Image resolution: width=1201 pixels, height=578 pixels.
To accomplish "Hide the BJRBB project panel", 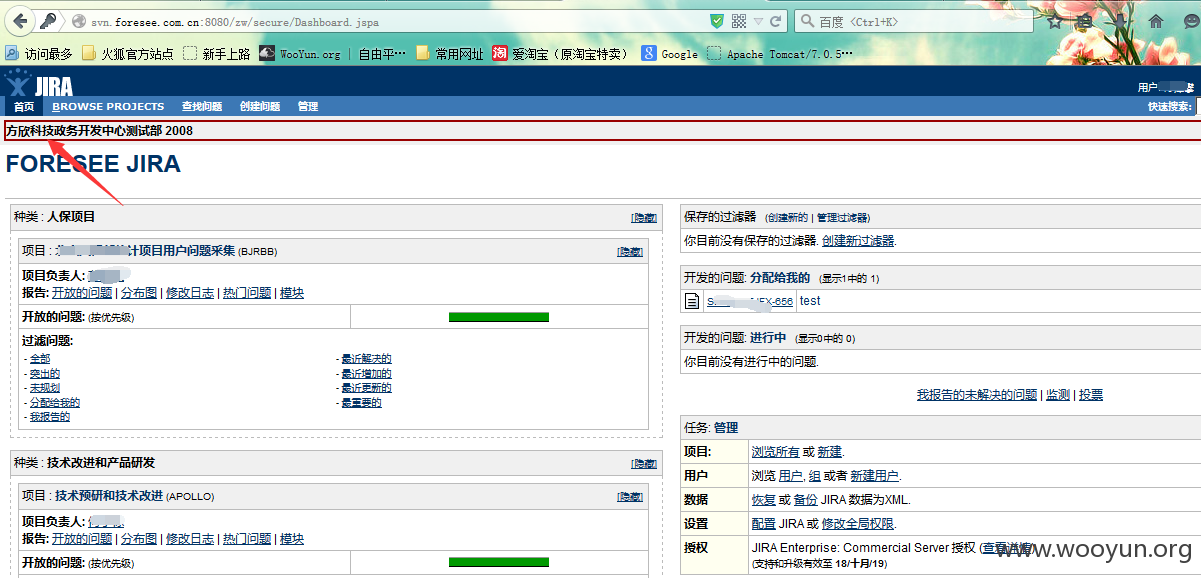I will click(x=630, y=251).
